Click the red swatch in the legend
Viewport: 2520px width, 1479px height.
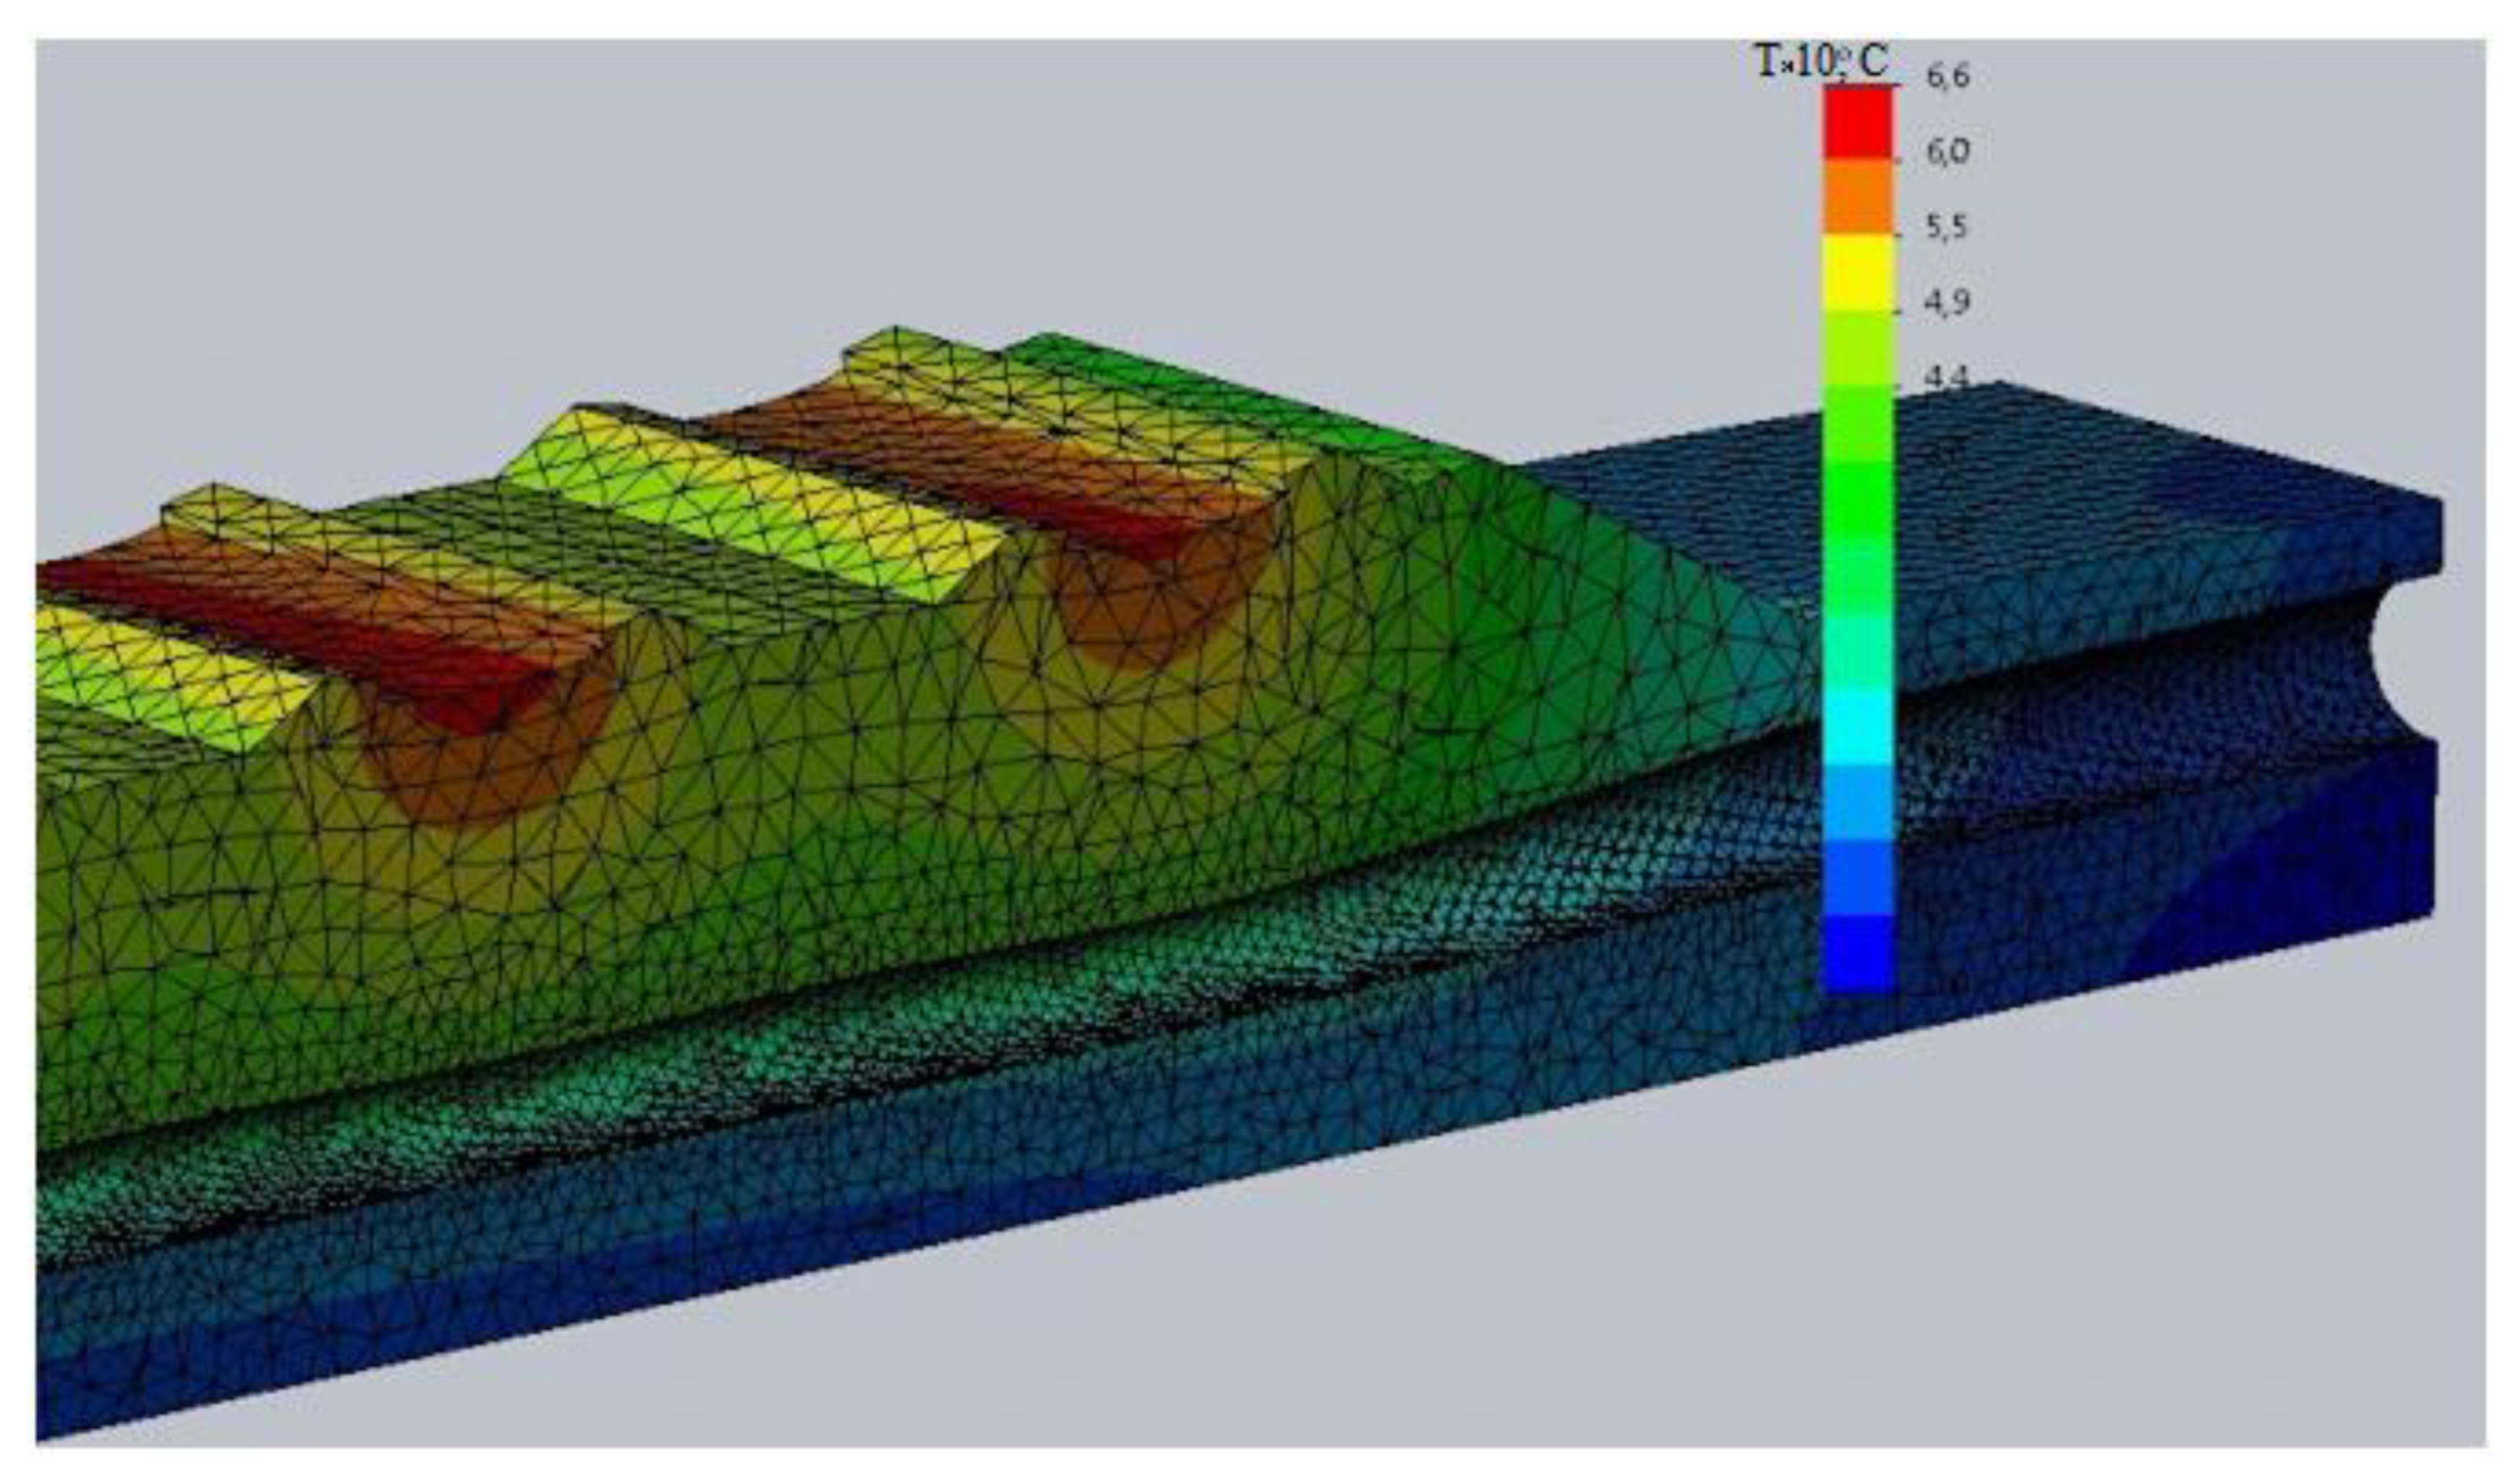[1857, 122]
